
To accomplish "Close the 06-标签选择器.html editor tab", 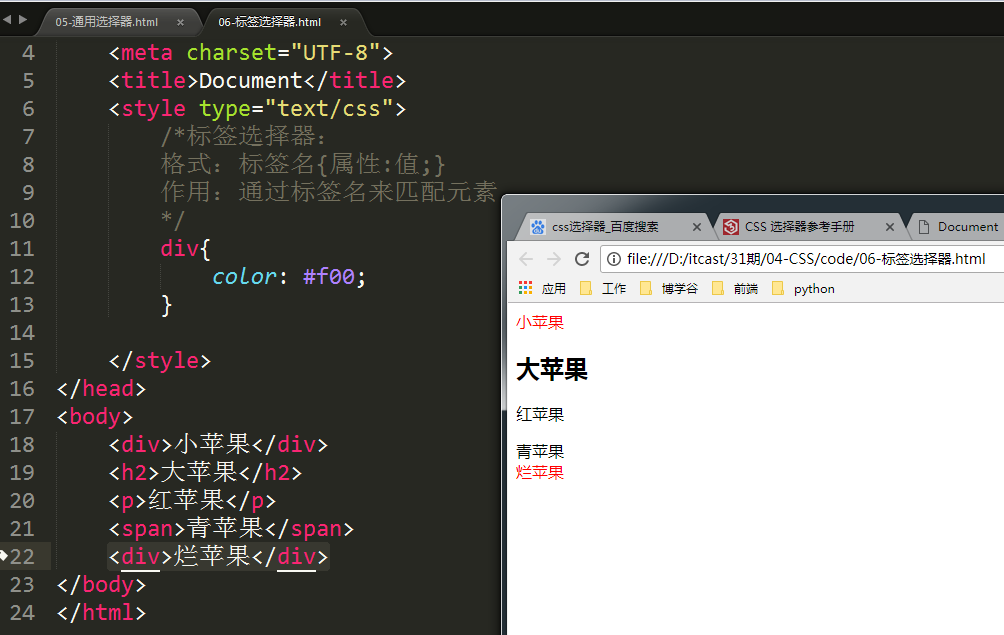I will click(343, 22).
